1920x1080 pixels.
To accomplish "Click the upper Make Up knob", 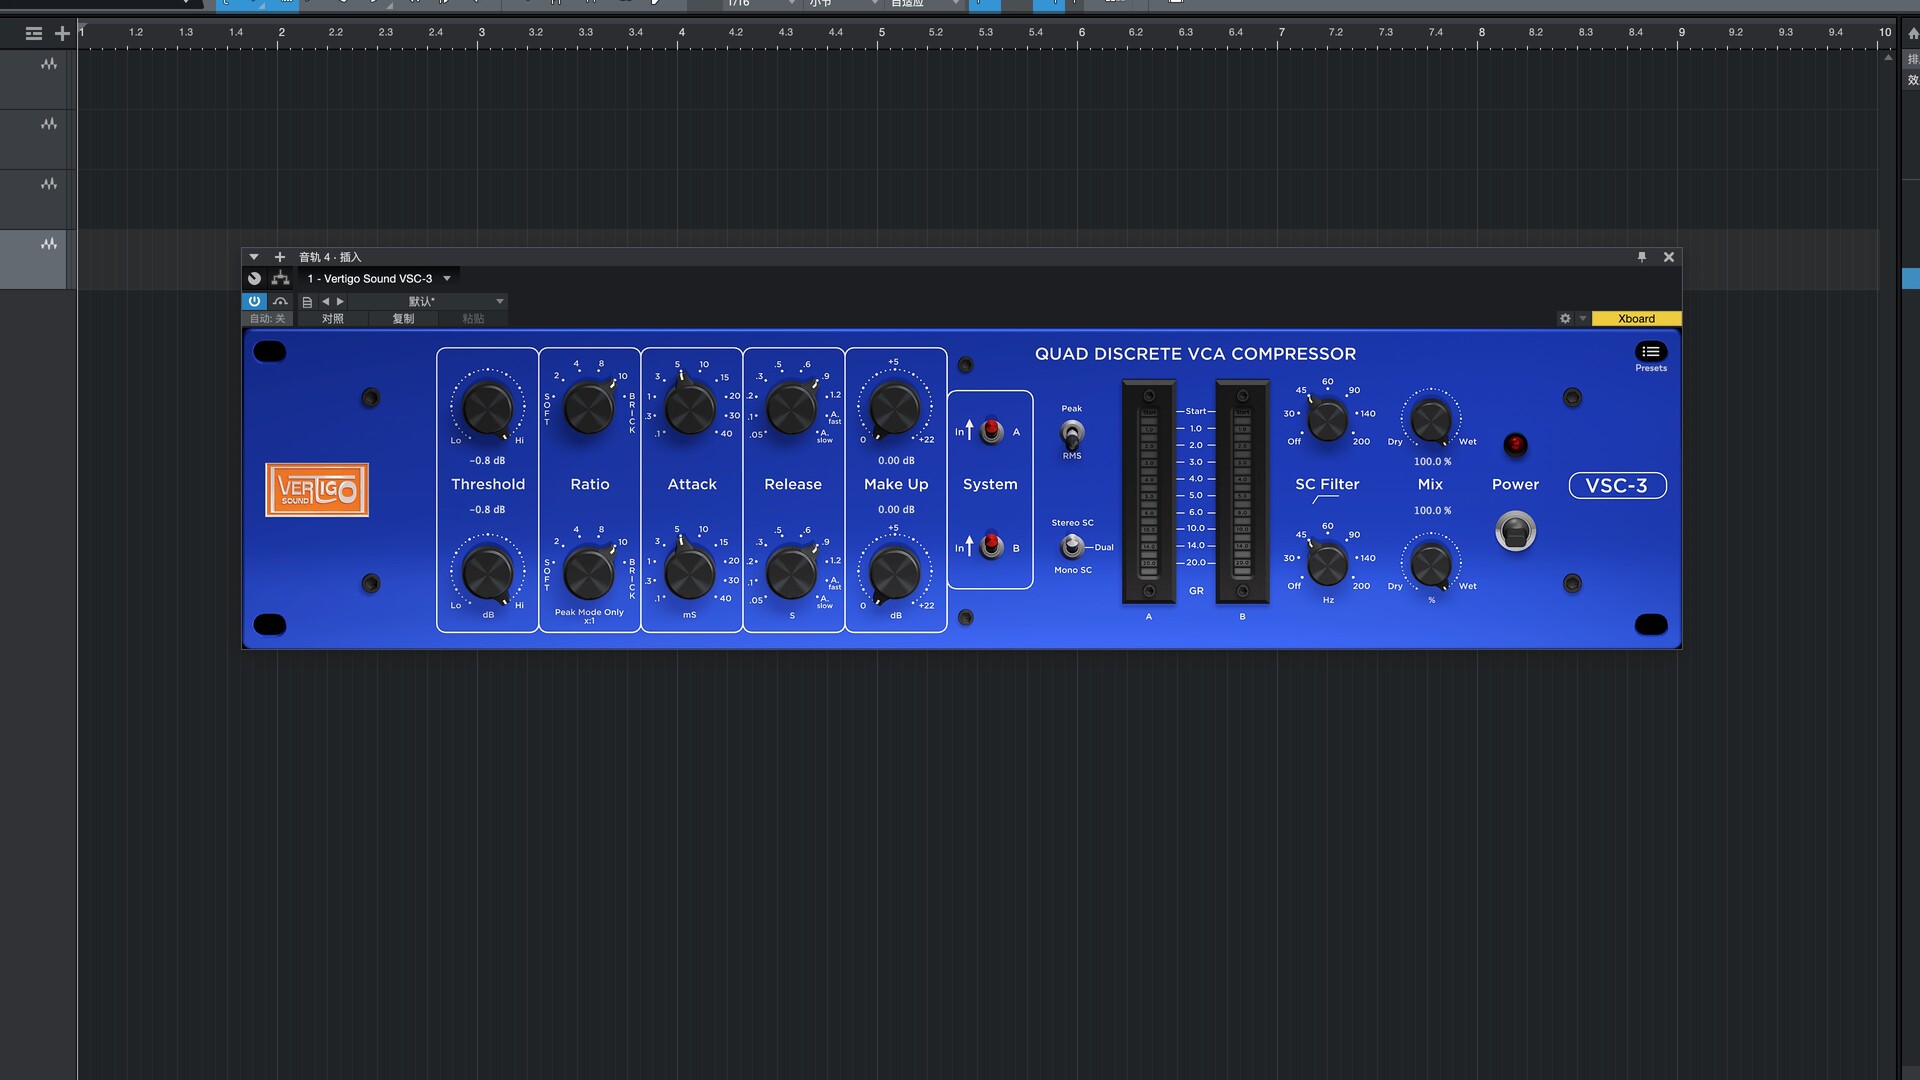I will pyautogui.click(x=895, y=408).
